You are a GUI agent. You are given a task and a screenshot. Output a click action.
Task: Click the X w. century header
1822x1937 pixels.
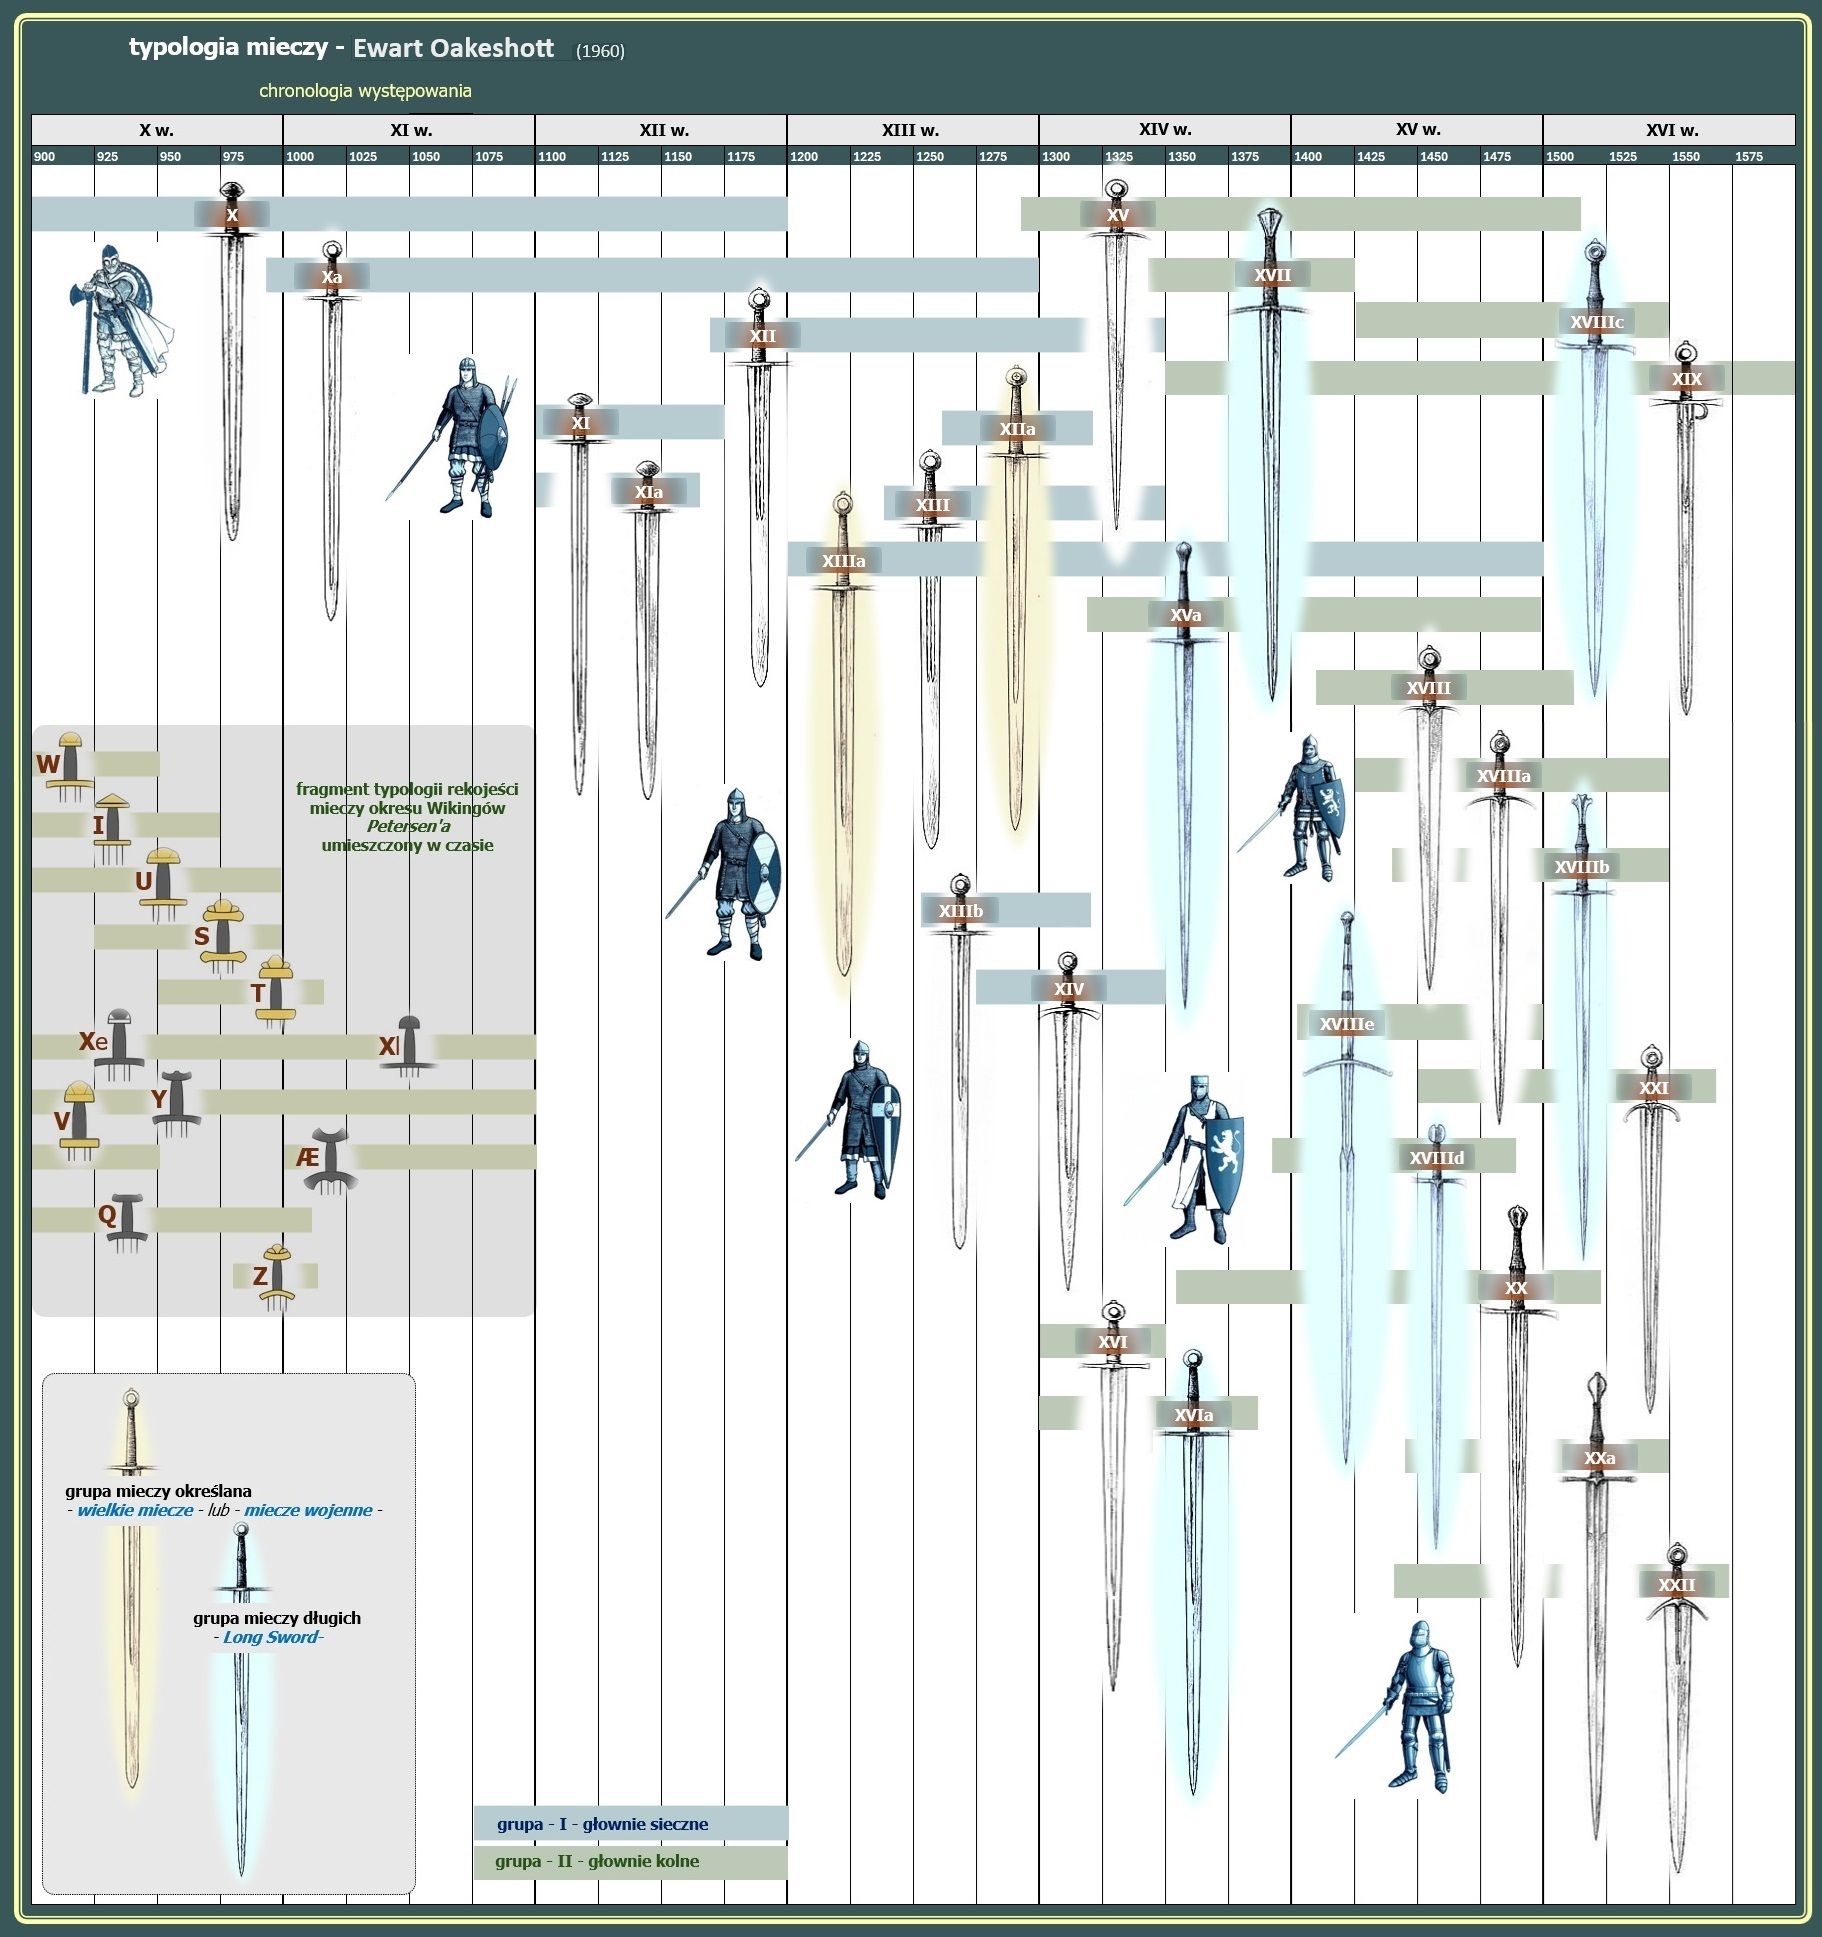pyautogui.click(x=156, y=130)
